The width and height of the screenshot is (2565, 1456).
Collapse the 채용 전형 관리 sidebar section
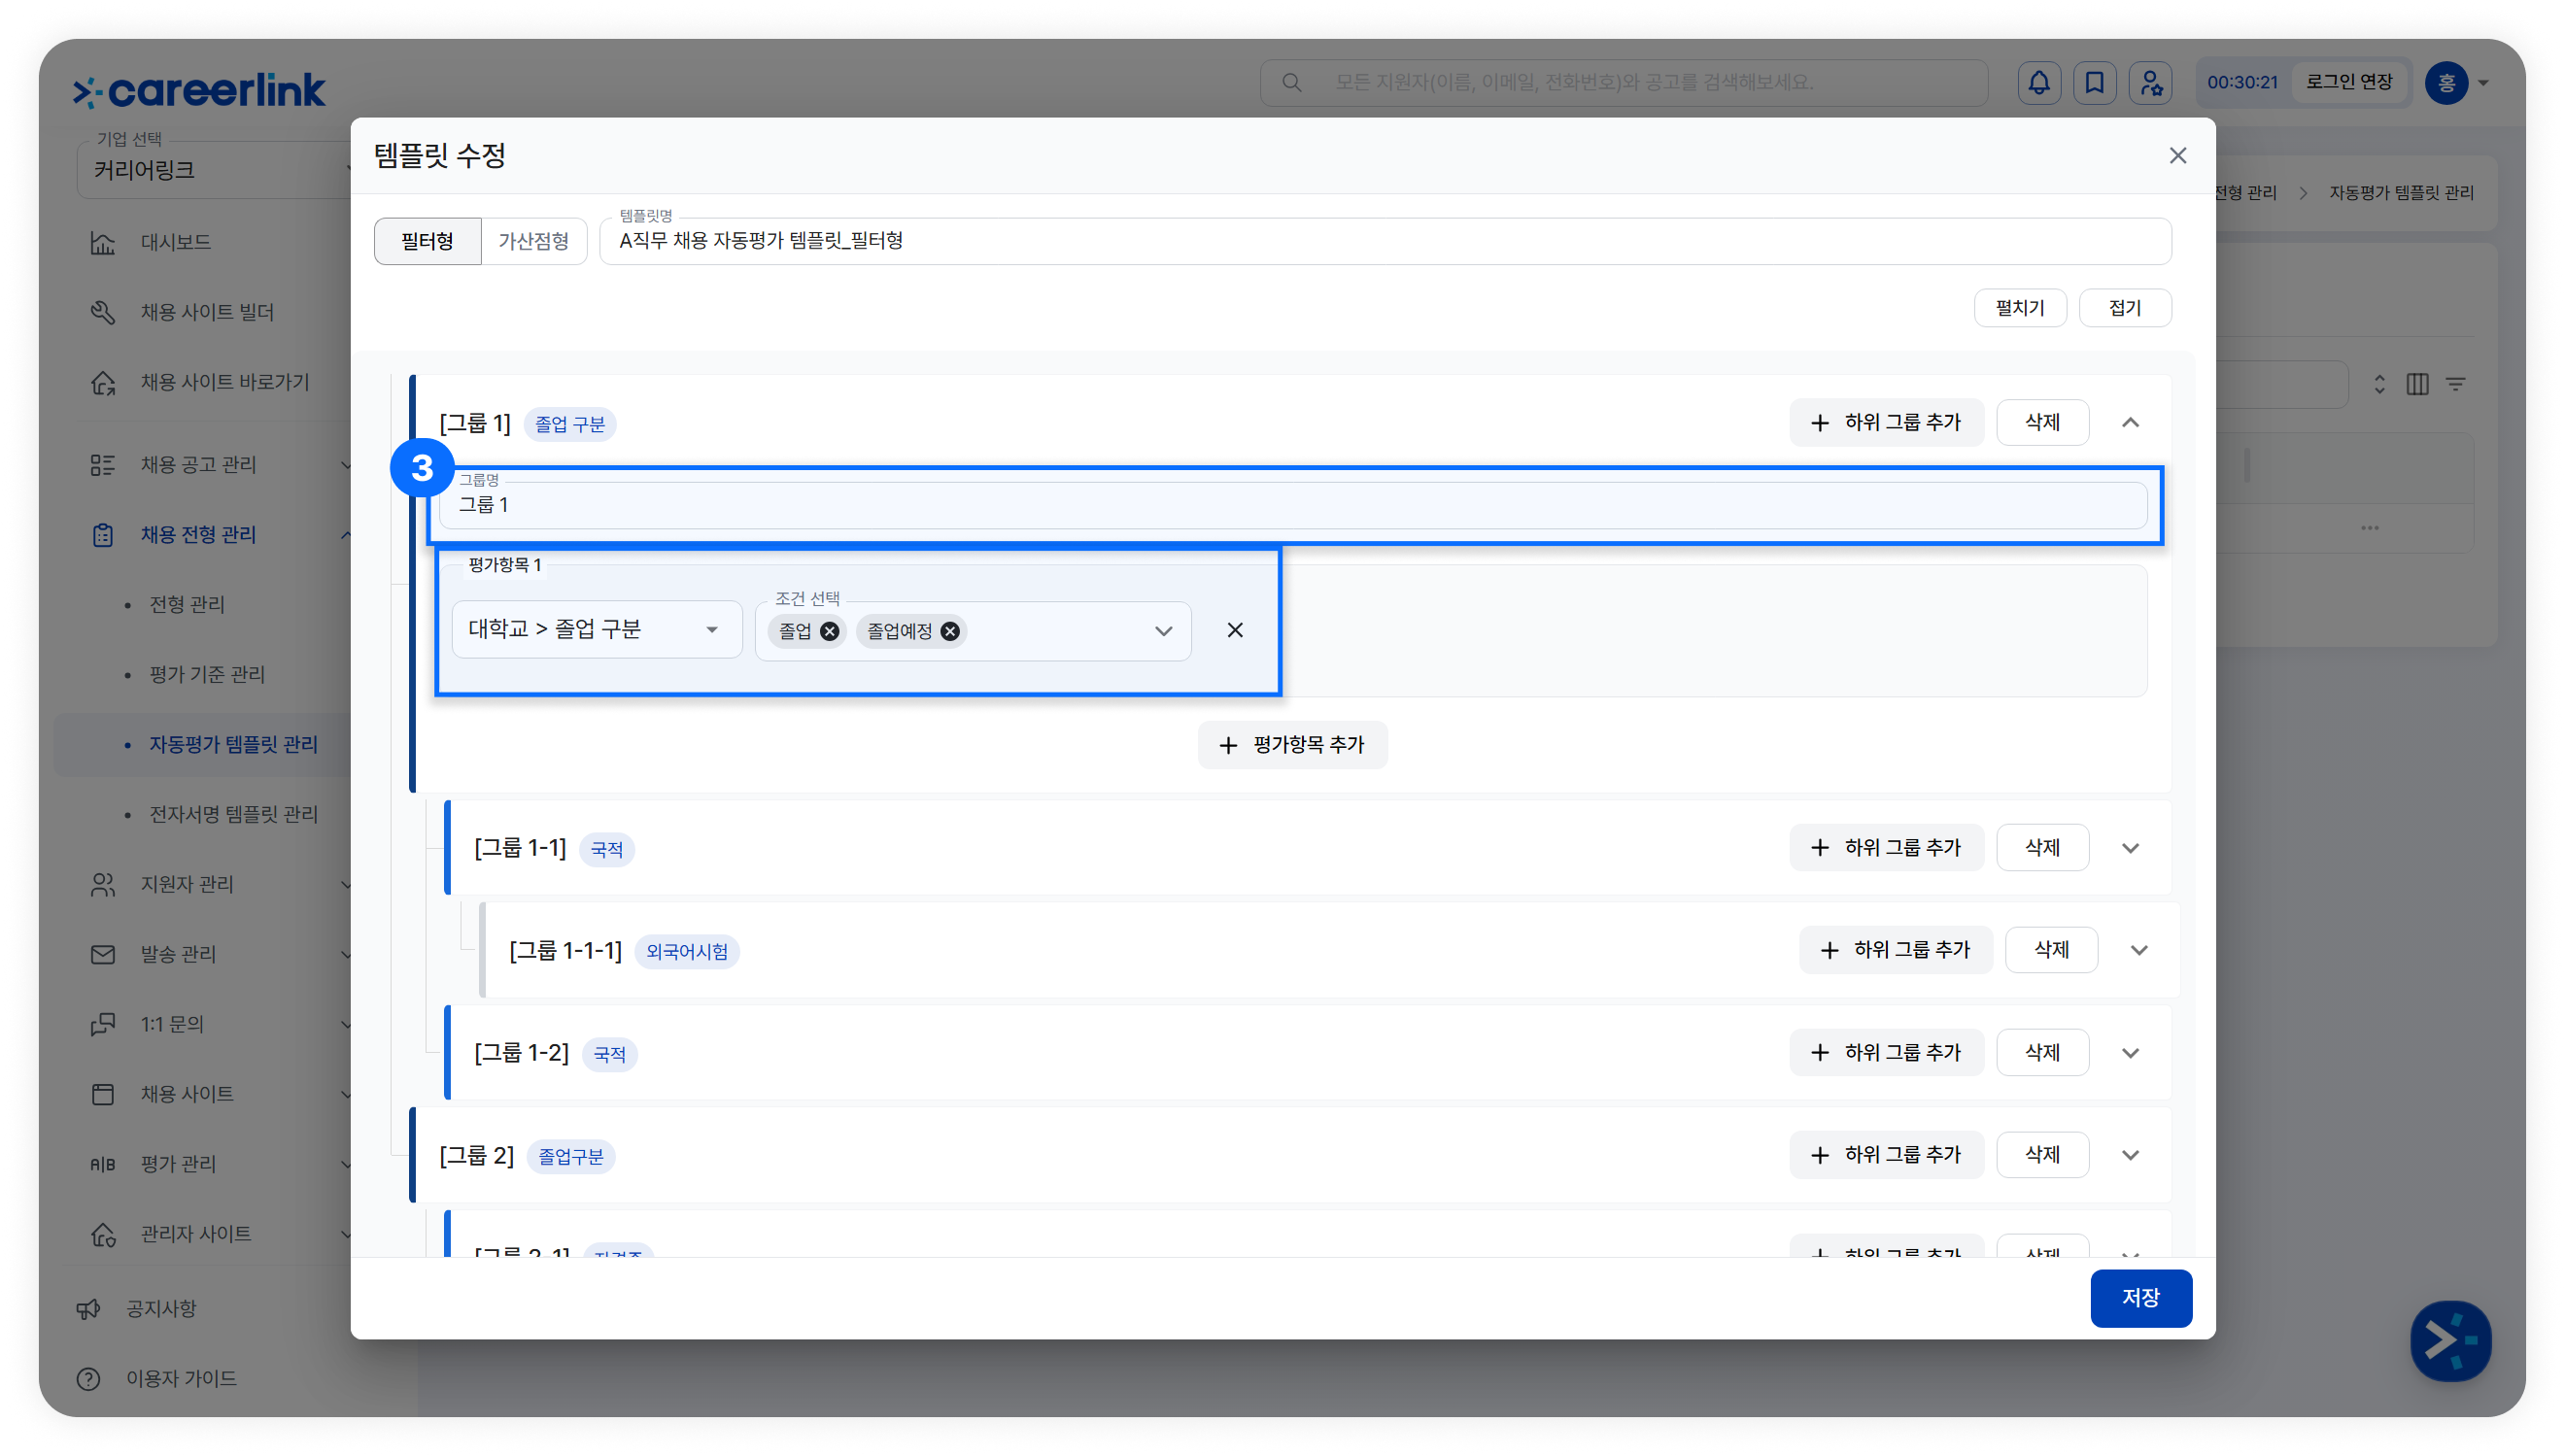pyautogui.click(x=345, y=535)
